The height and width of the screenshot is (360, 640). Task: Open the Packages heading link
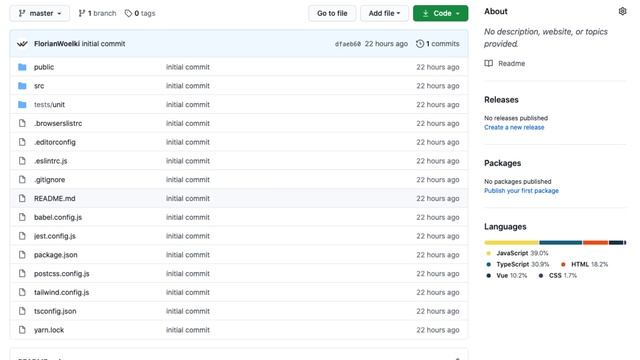click(x=502, y=163)
